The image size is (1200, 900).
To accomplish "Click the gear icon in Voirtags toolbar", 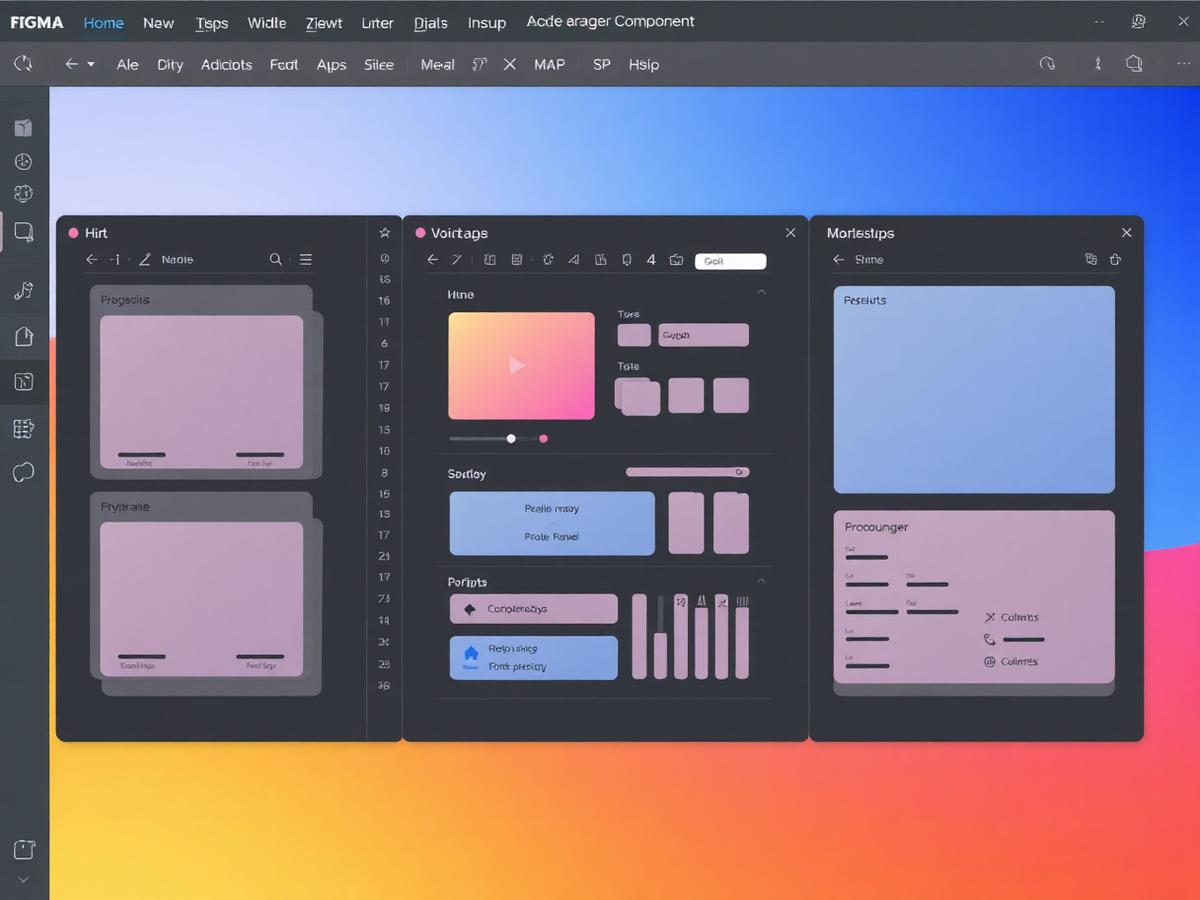I will pyautogui.click(x=548, y=260).
